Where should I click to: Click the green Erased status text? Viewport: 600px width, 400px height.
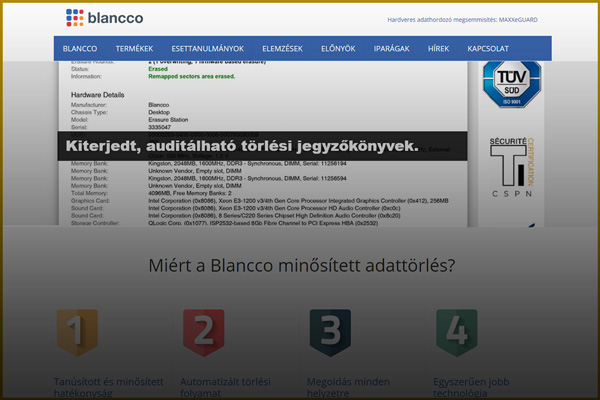coord(158,69)
